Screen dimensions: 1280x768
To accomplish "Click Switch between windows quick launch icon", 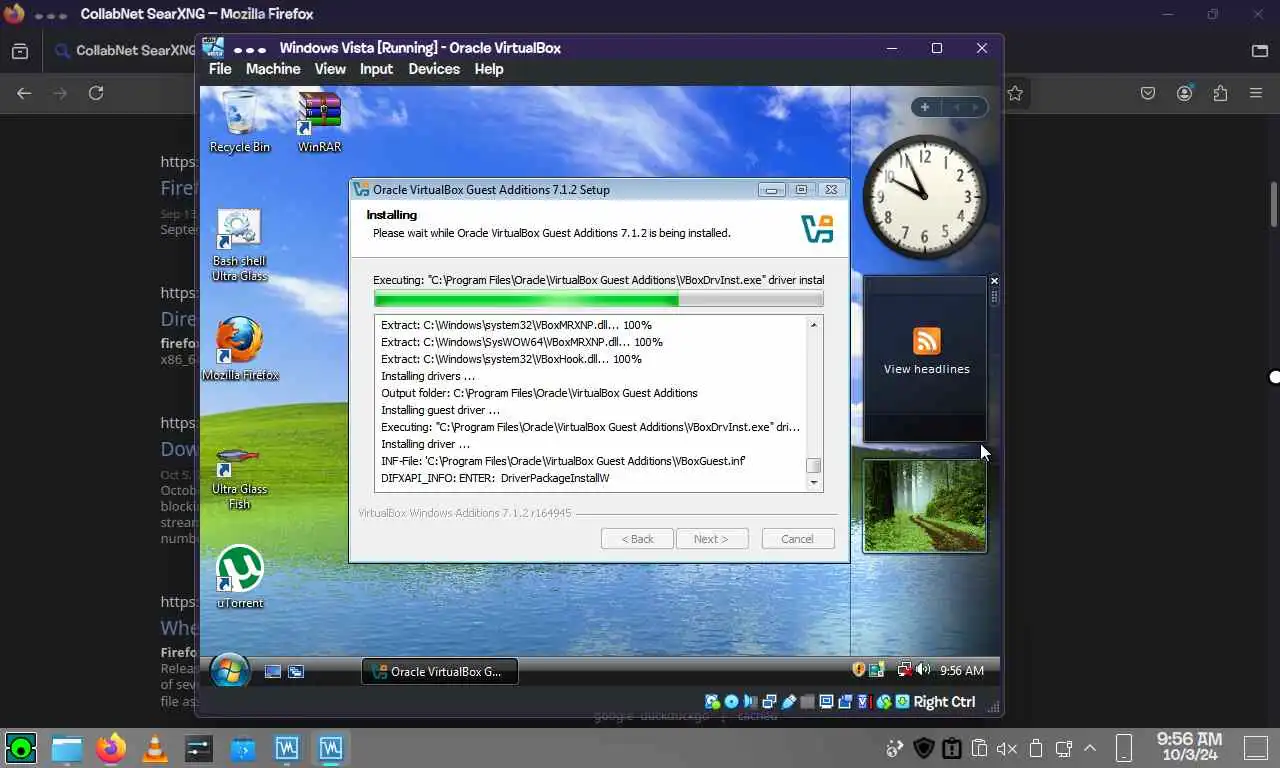I will point(296,672).
